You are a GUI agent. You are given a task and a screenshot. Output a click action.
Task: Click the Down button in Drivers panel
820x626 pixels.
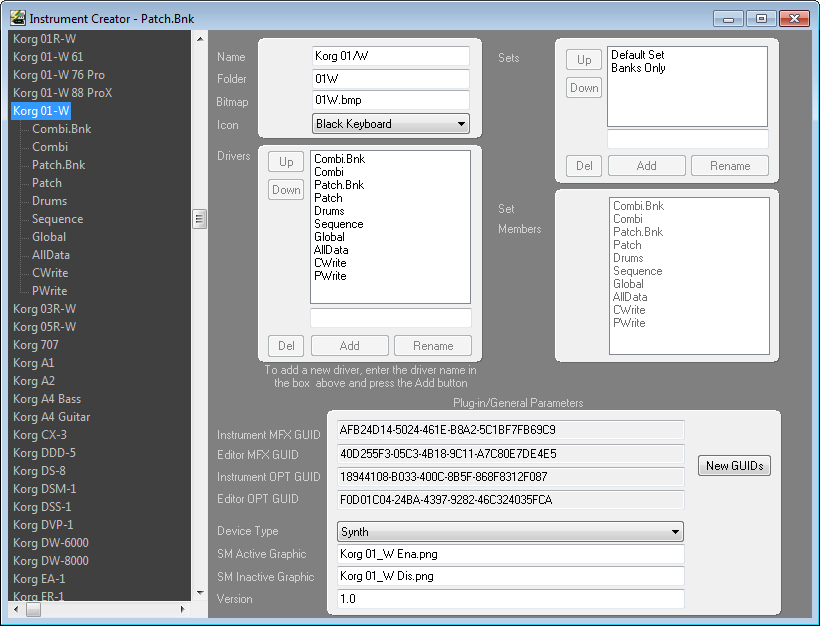pyautogui.click(x=286, y=190)
